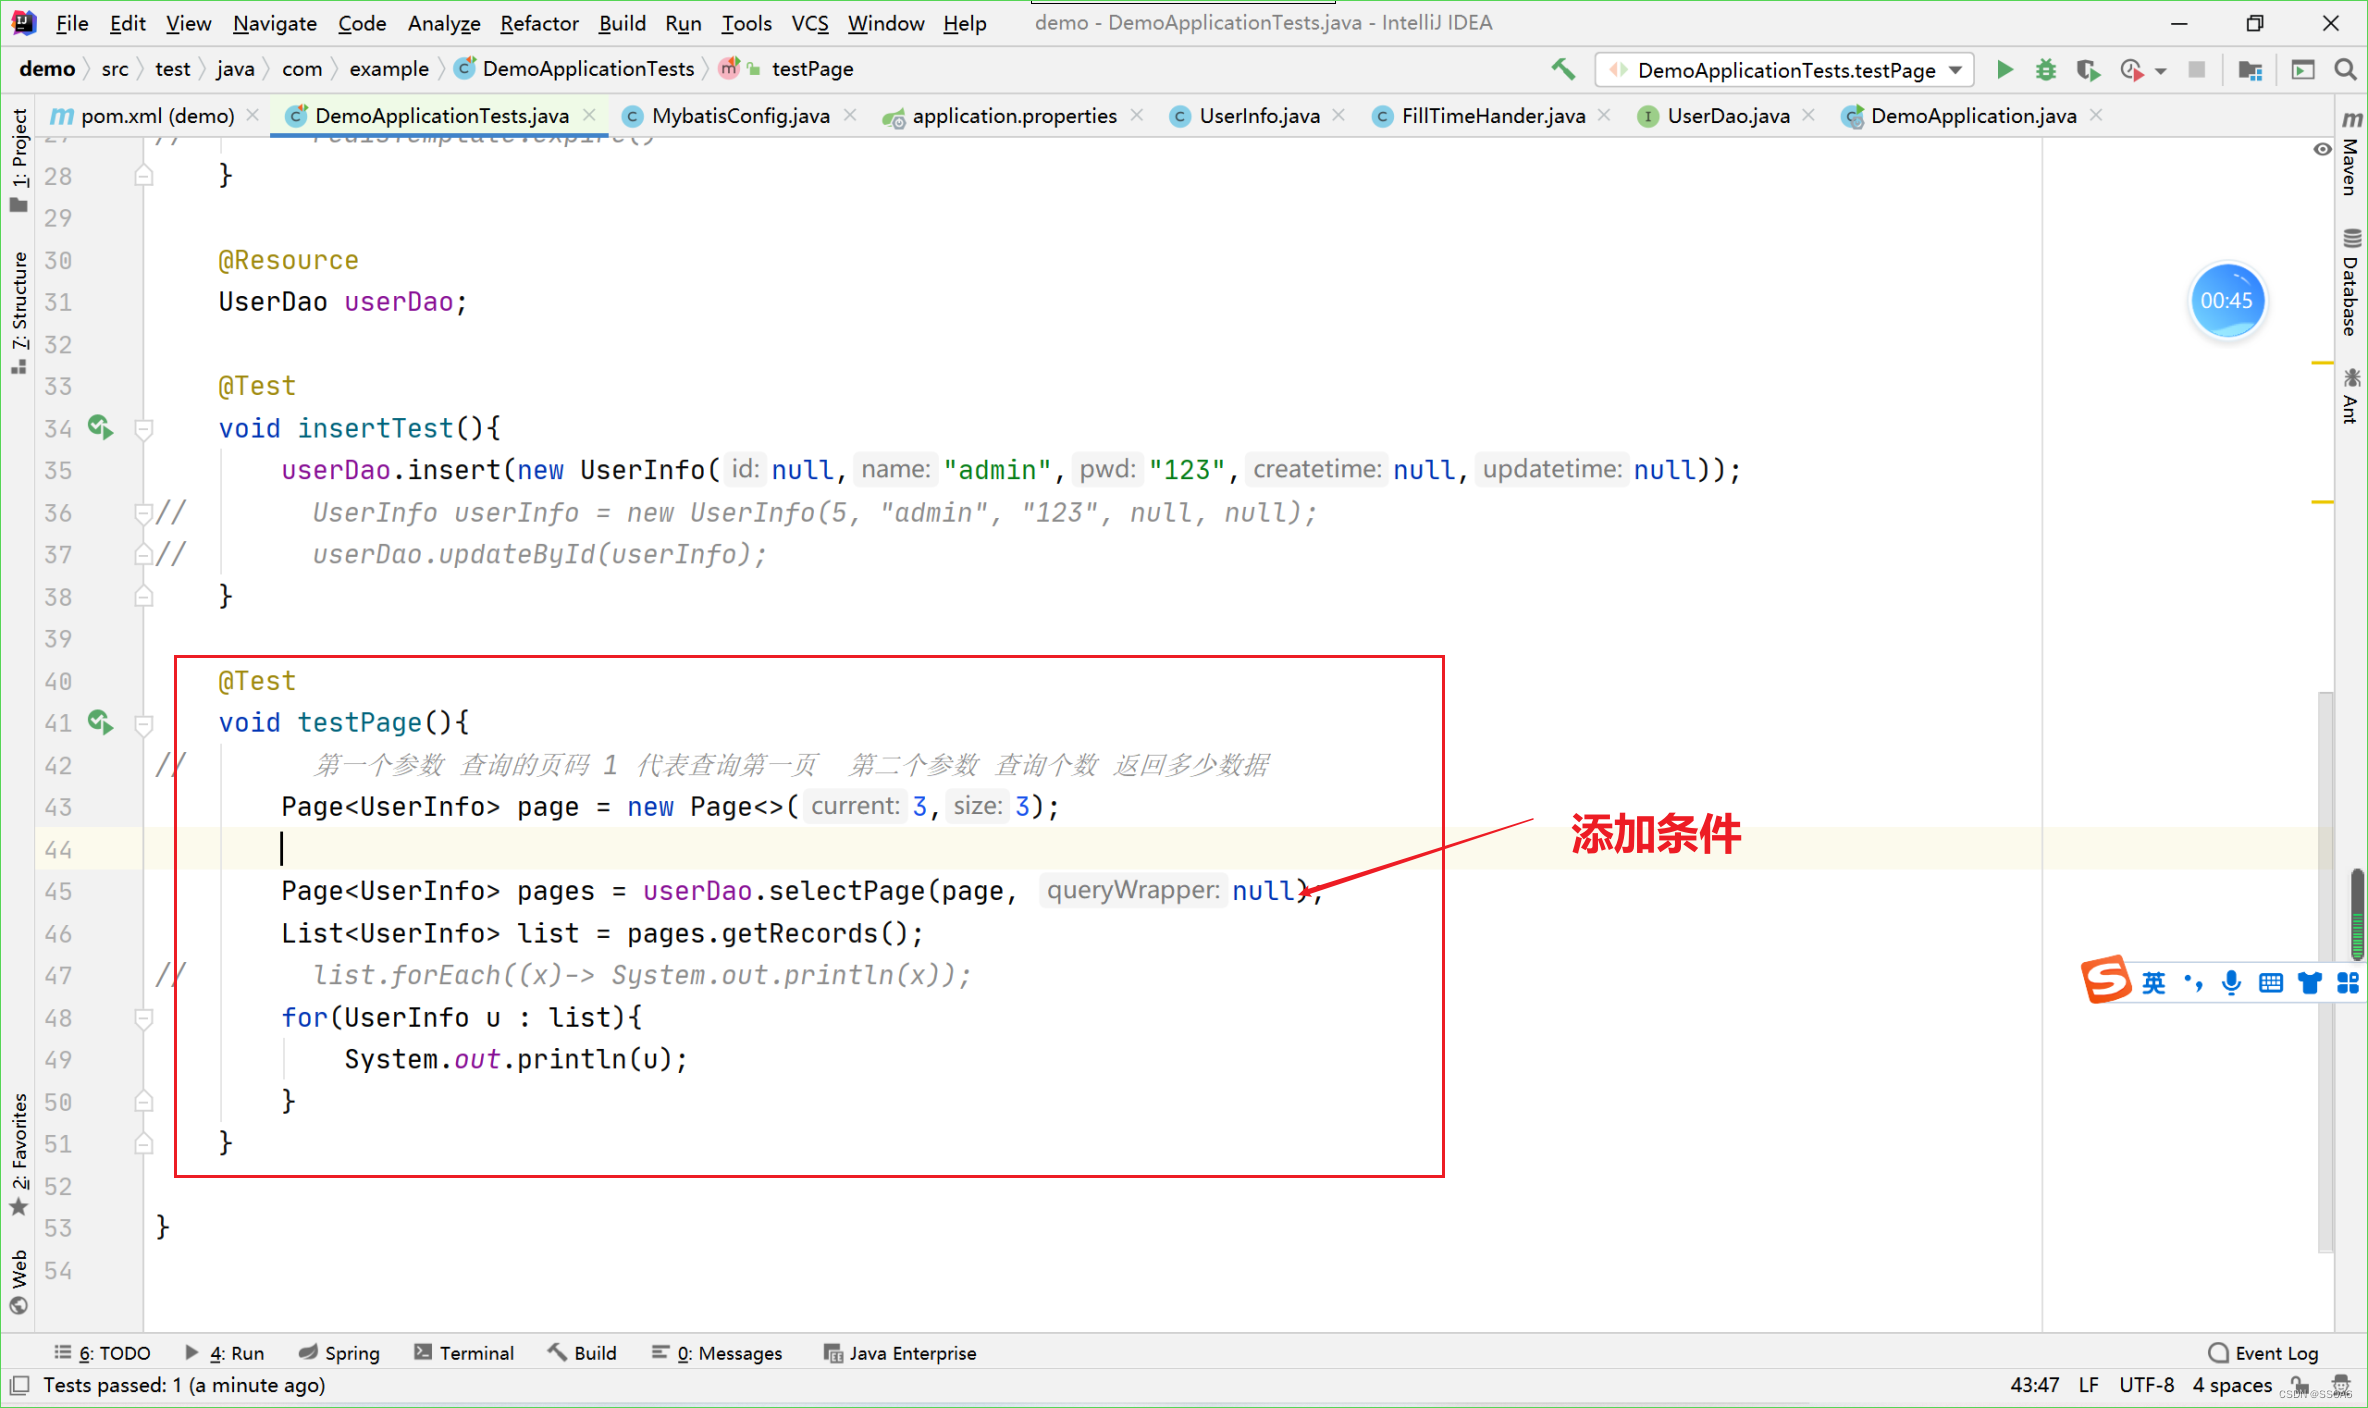Click the Build project hammer icon
The height and width of the screenshot is (1408, 2368).
point(1562,69)
